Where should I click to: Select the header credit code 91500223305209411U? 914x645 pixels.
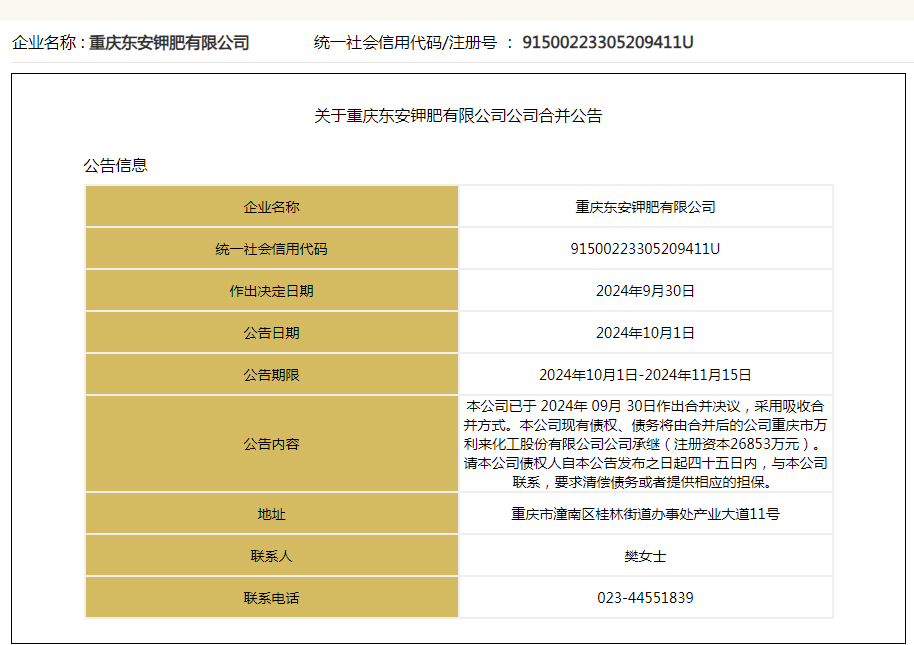point(607,43)
